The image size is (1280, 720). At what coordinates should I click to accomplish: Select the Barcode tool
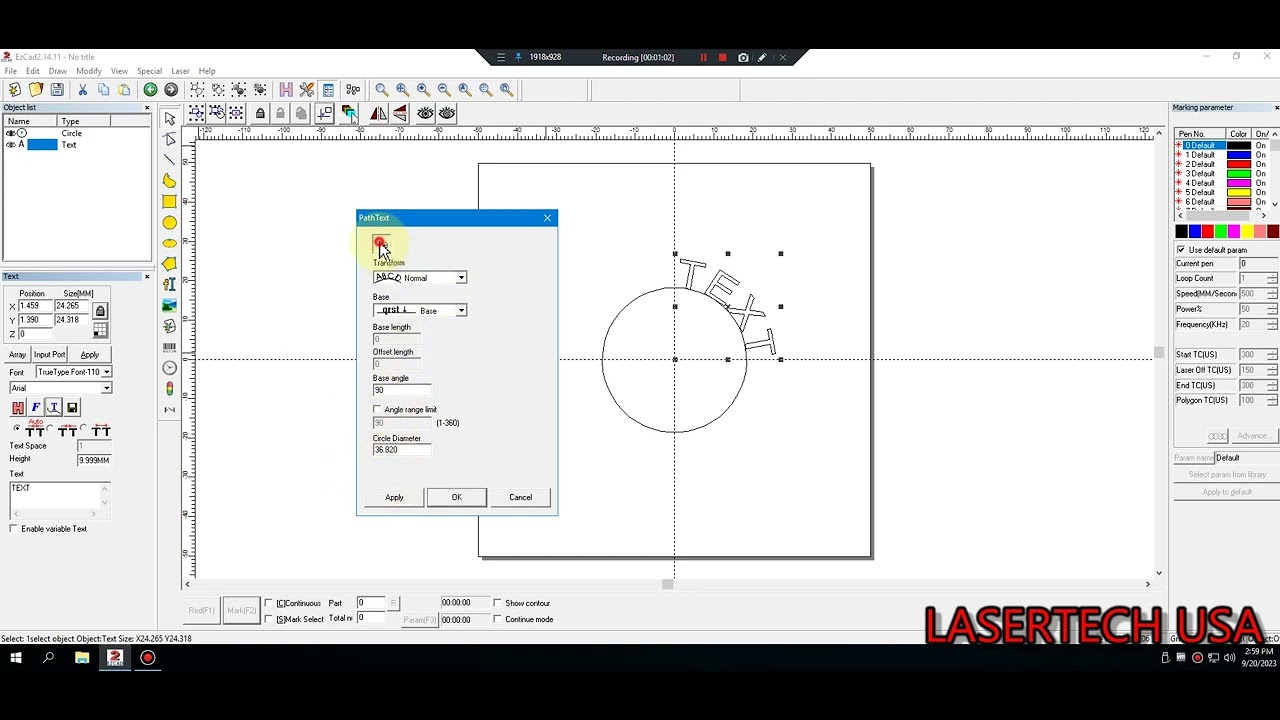pyautogui.click(x=169, y=347)
